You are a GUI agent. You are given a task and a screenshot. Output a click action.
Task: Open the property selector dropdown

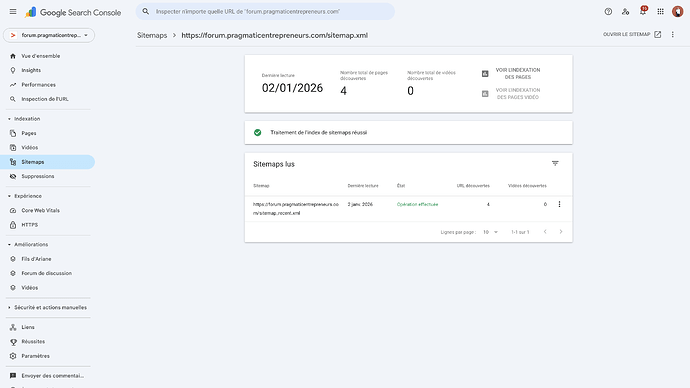coord(49,35)
